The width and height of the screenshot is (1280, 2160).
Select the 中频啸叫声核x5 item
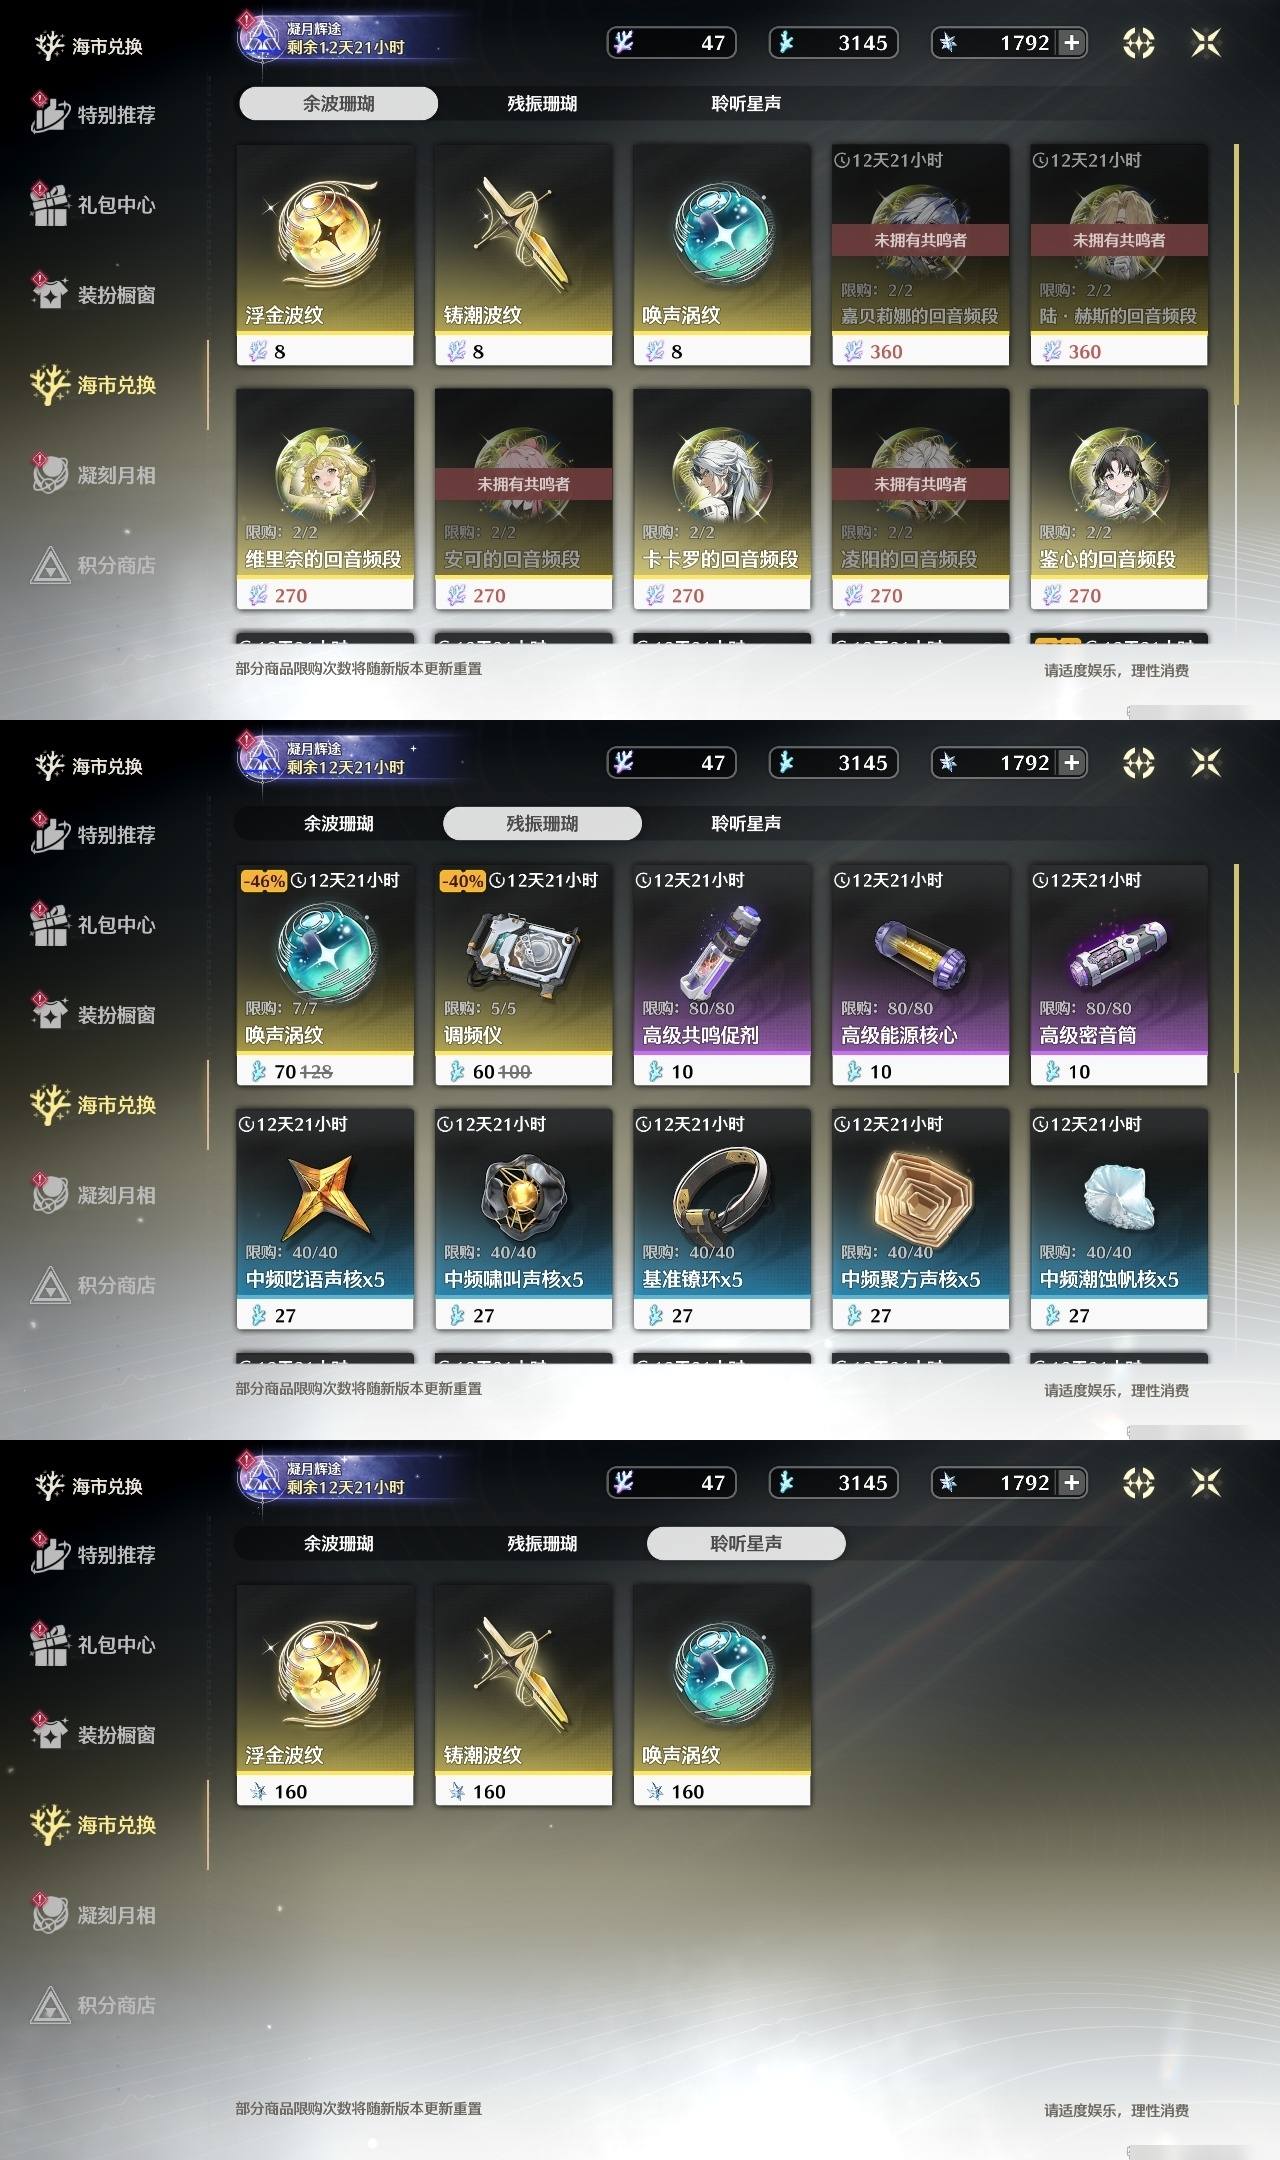(x=523, y=1219)
